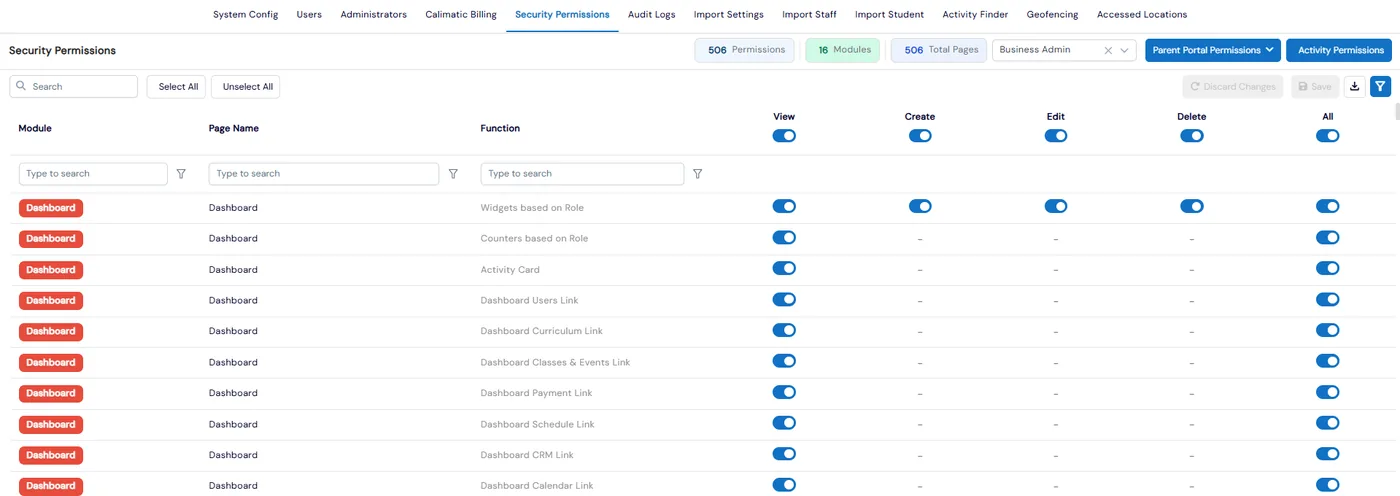Click filter funnel next to Page Name search
This screenshot has width=1400, height=496.
453,174
